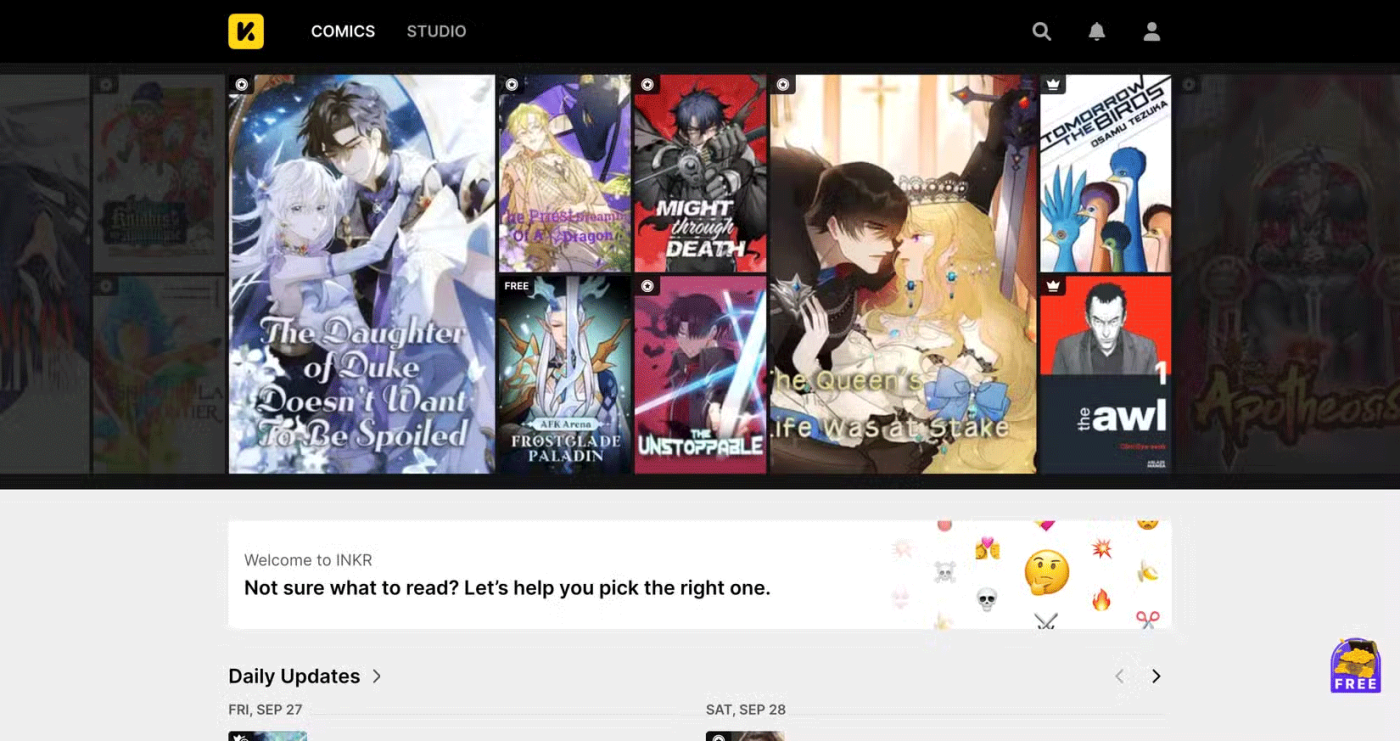Click crown badge on Tomorrow the Birds
1400x741 pixels.
tap(1052, 85)
